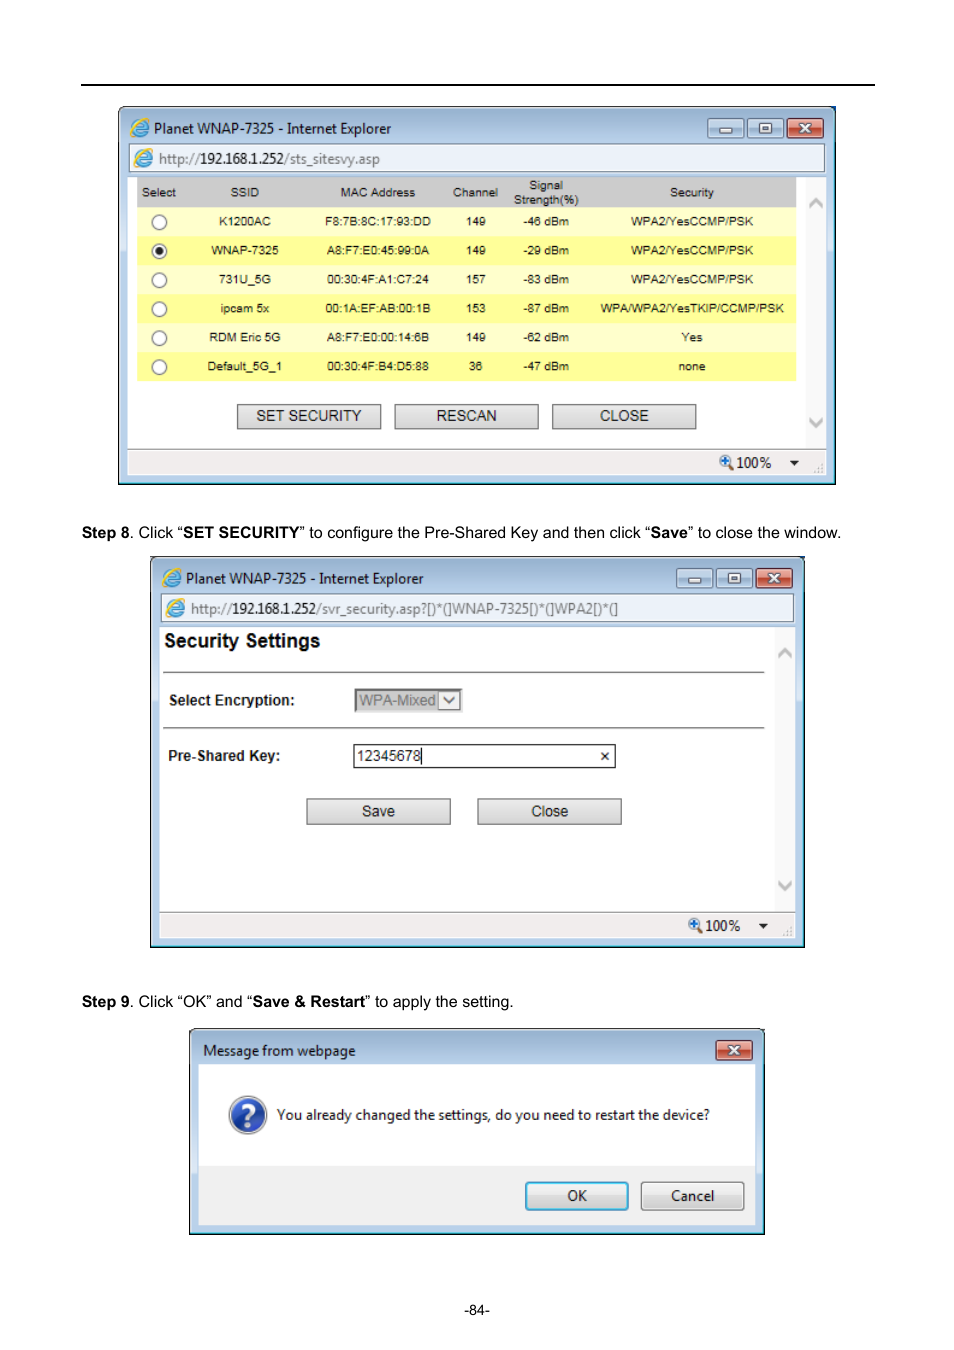Close the site survey window via X
954x1350 pixels.
point(805,128)
